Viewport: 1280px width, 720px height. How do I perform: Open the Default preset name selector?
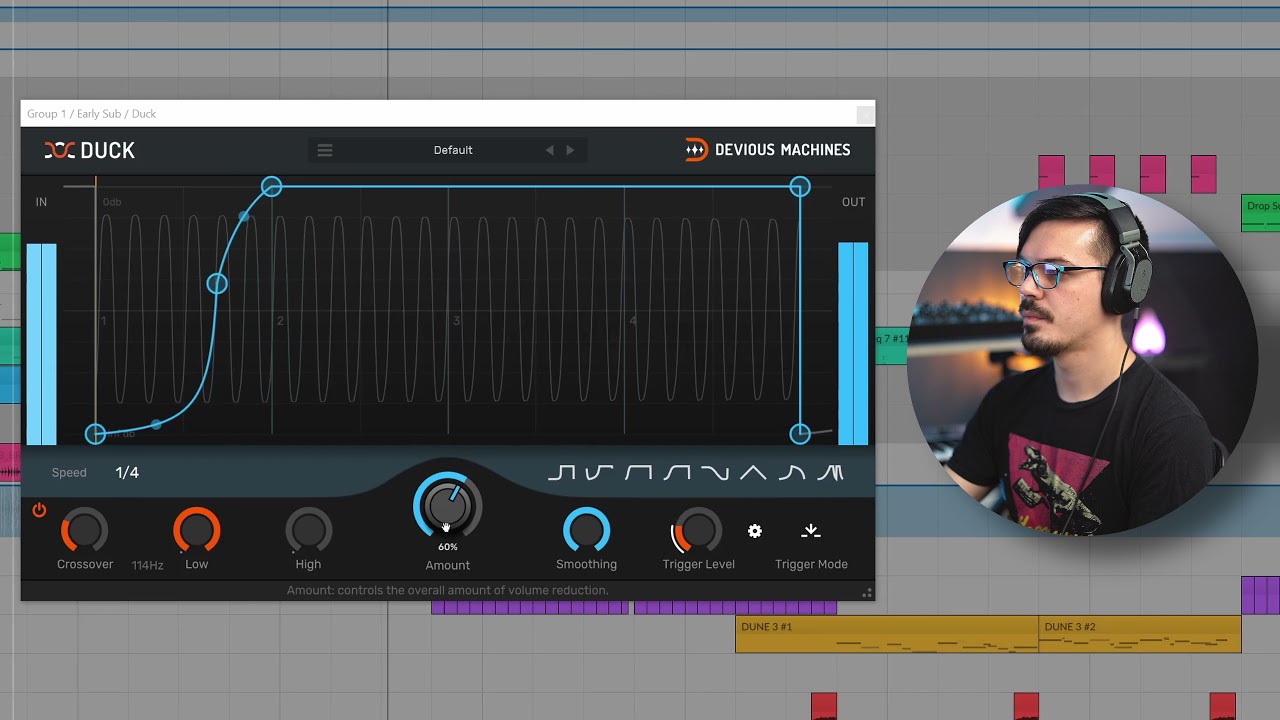coord(453,150)
